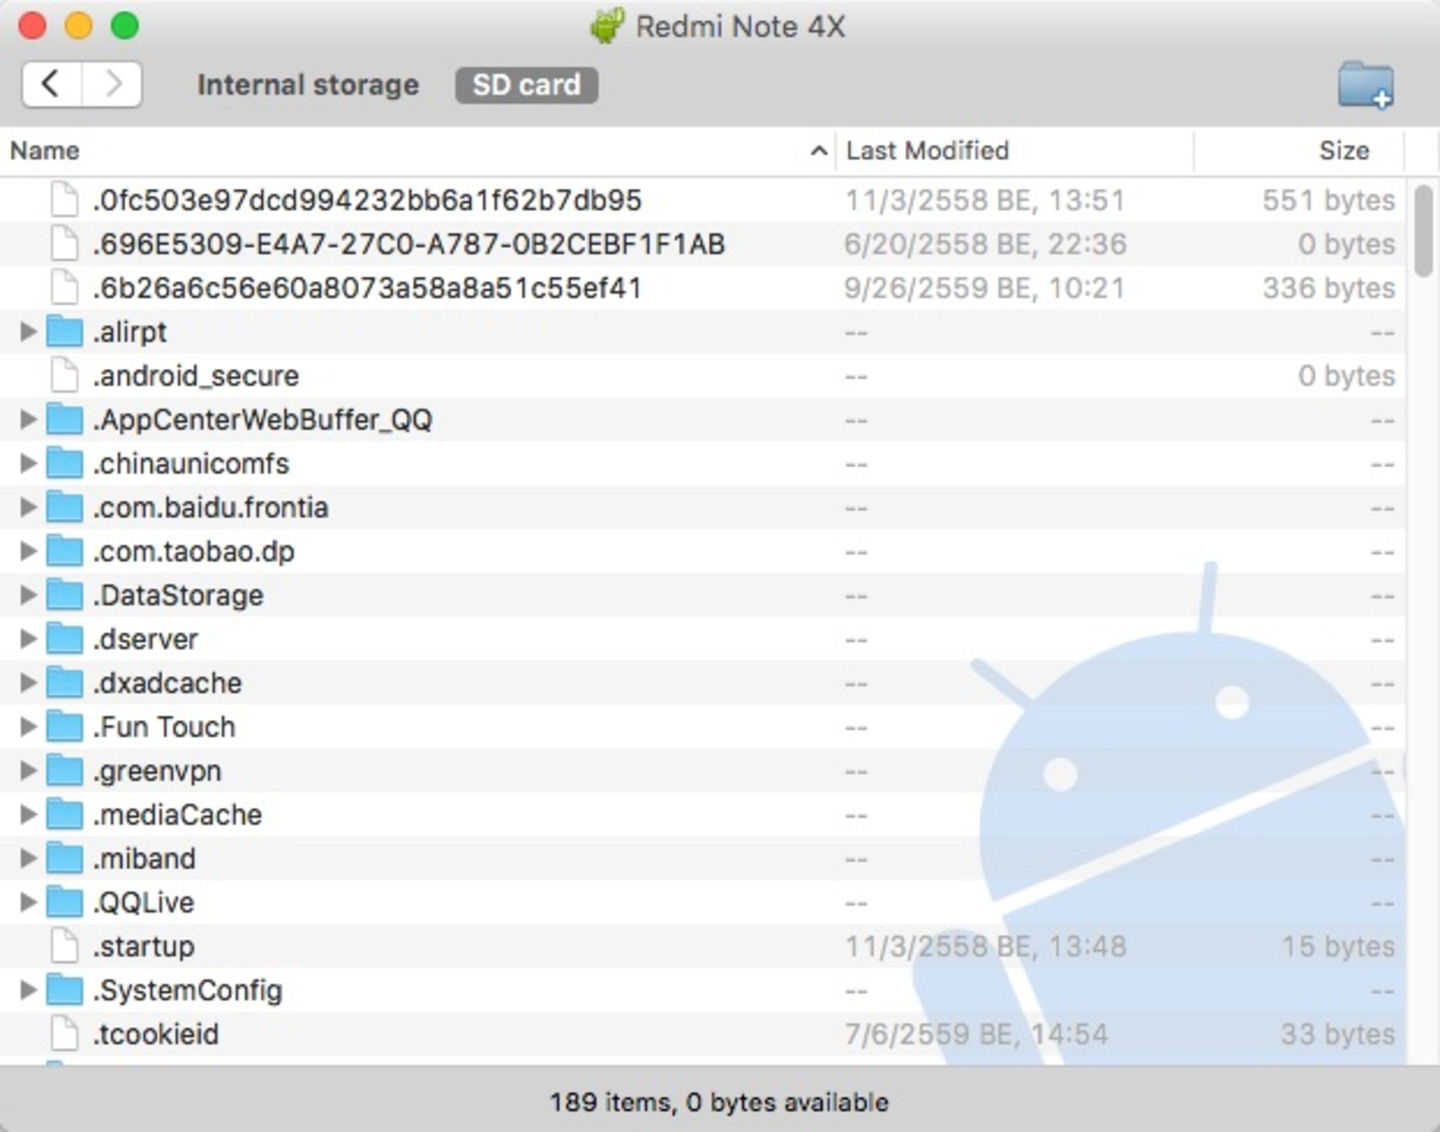Viewport: 1440px width, 1132px height.
Task: Select the 9/26/2559 BE, 10:21 date cell
Action: coord(985,288)
